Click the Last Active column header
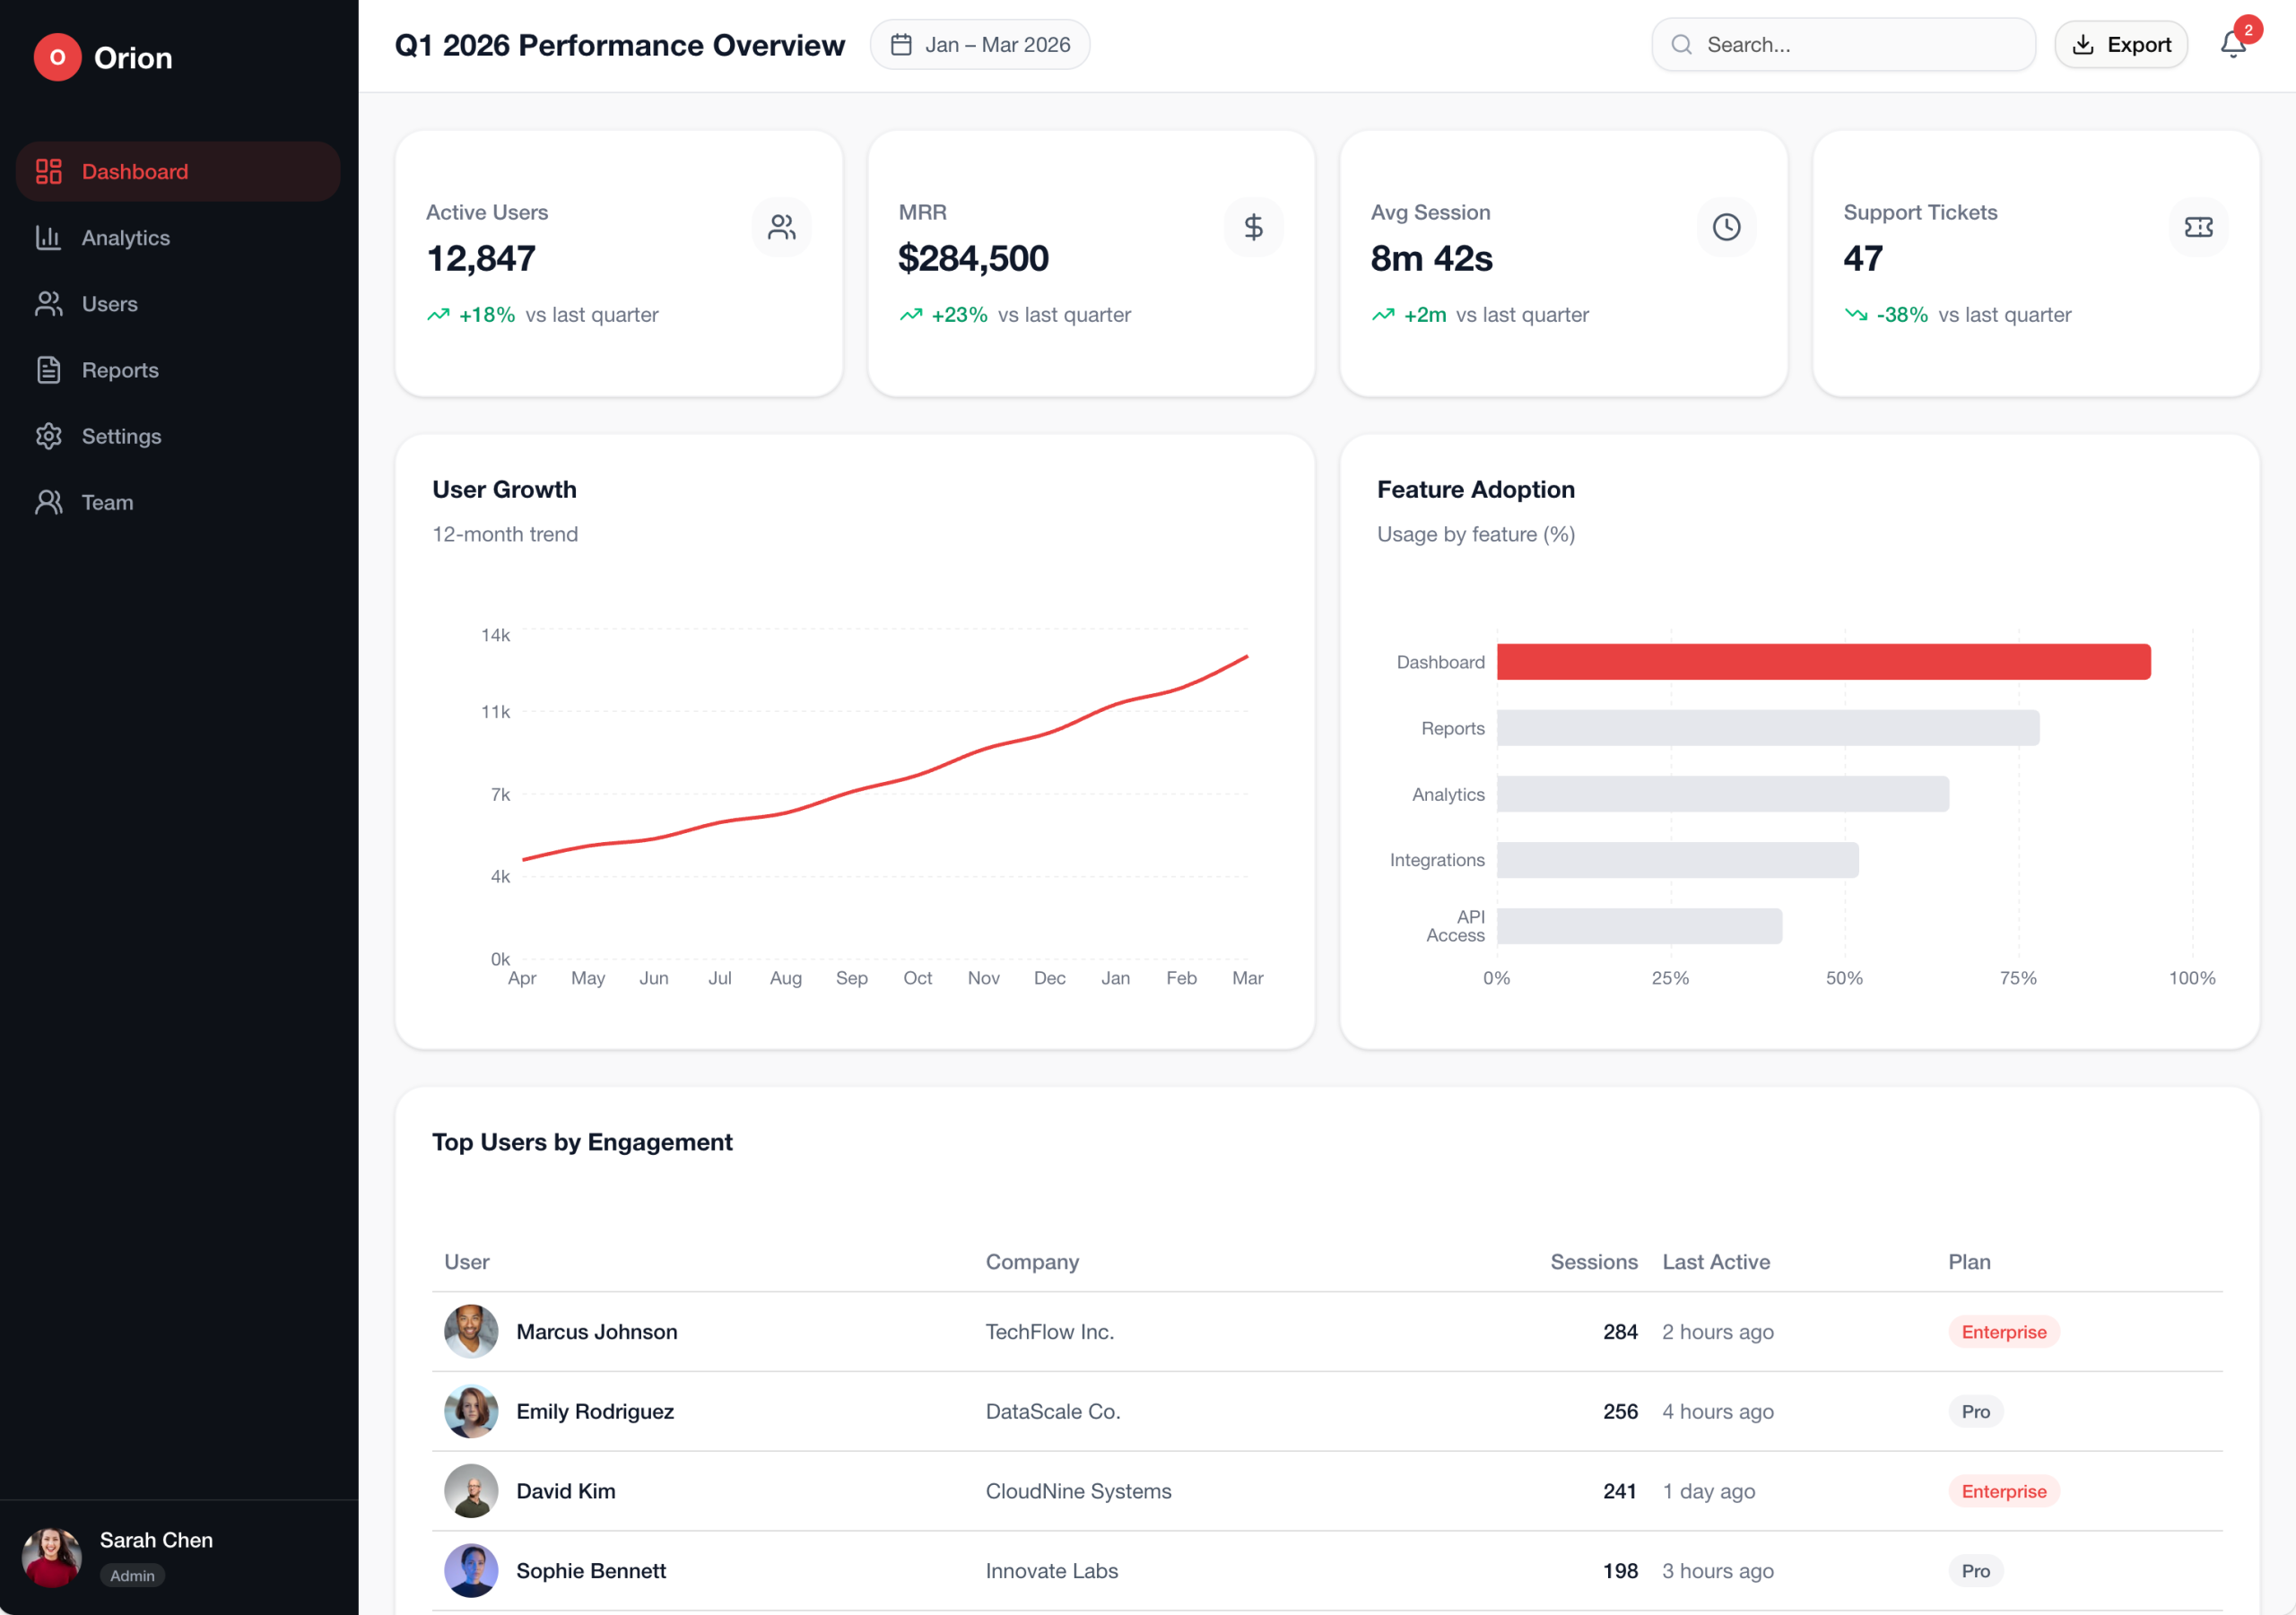Screen dimensions: 2296x1615 (1717, 1261)
